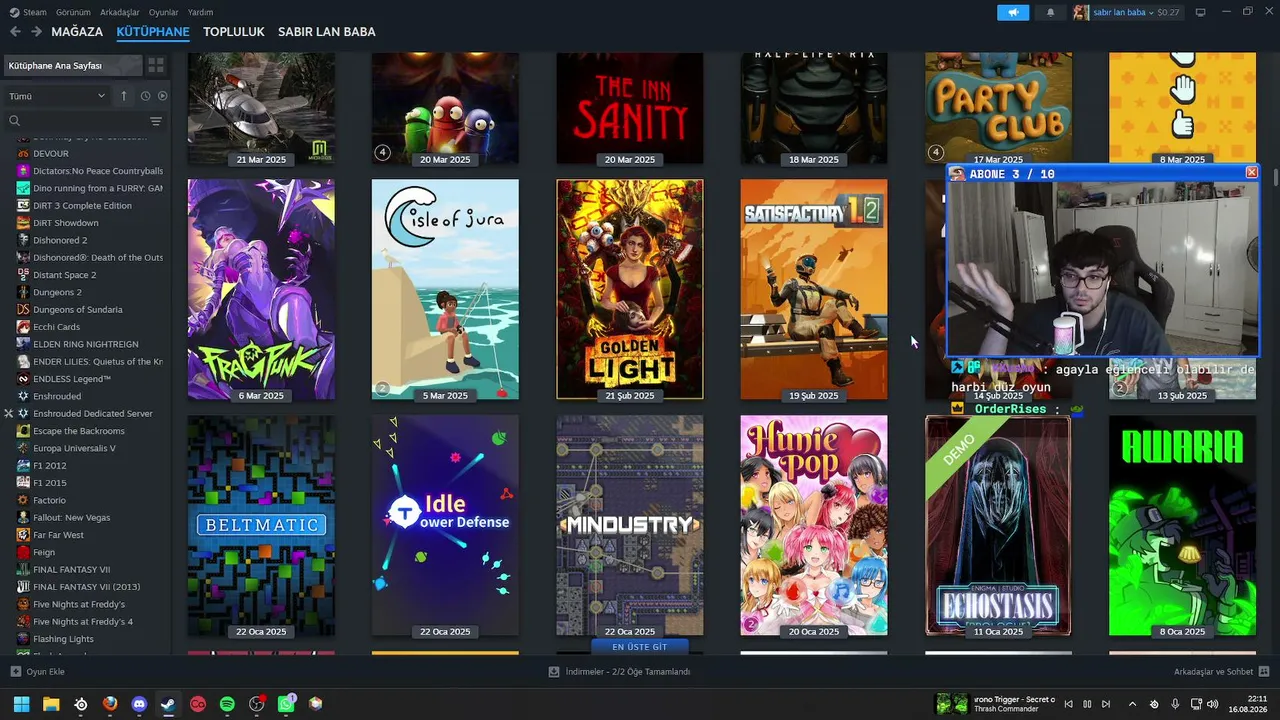
Task: Open SABIR LAN BABA profile tab
Action: 327,32
